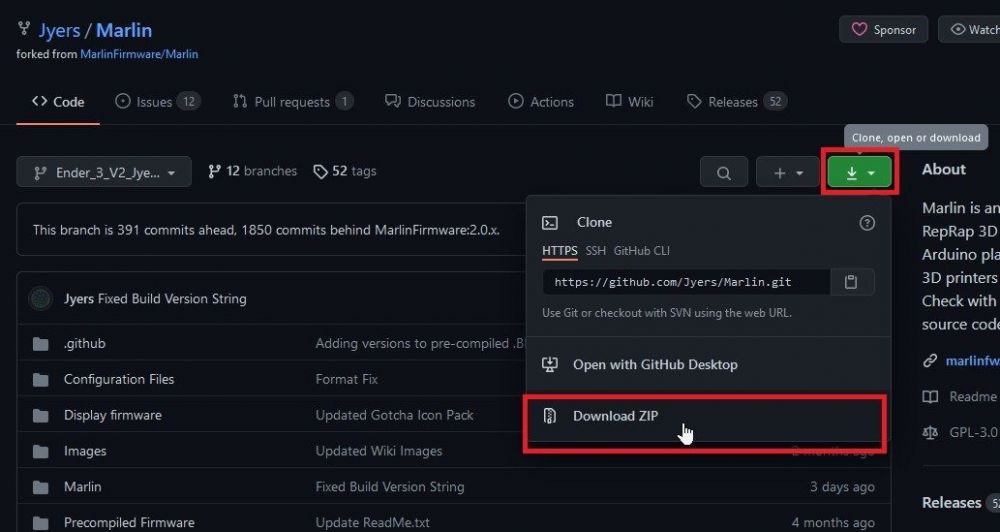Open the Issues tab
The width and height of the screenshot is (1000, 532).
[158, 102]
